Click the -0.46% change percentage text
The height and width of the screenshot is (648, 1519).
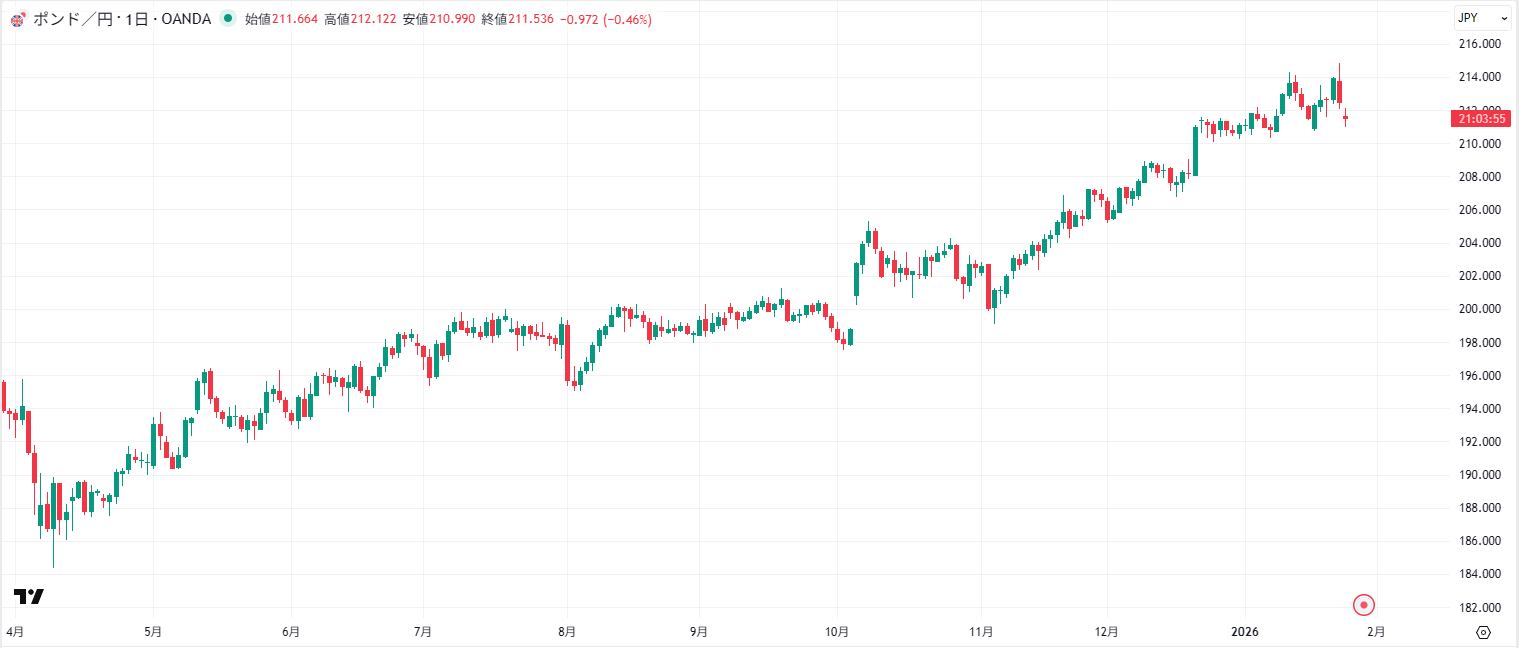click(x=626, y=18)
